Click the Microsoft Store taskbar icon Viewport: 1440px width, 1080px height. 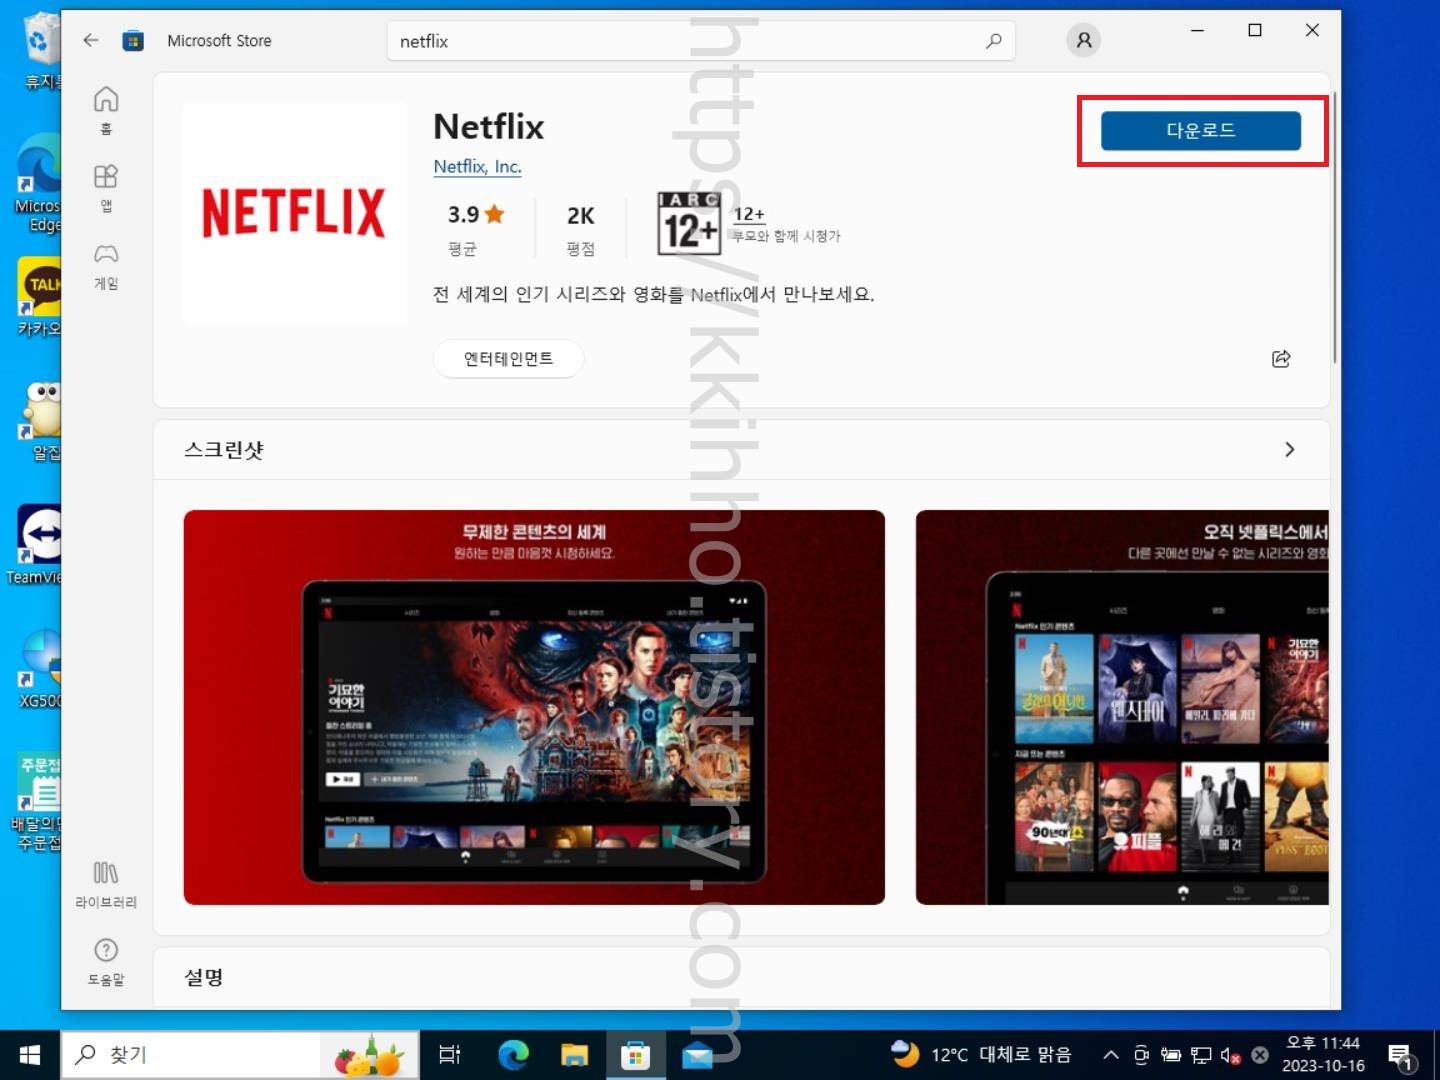[x=635, y=1055]
